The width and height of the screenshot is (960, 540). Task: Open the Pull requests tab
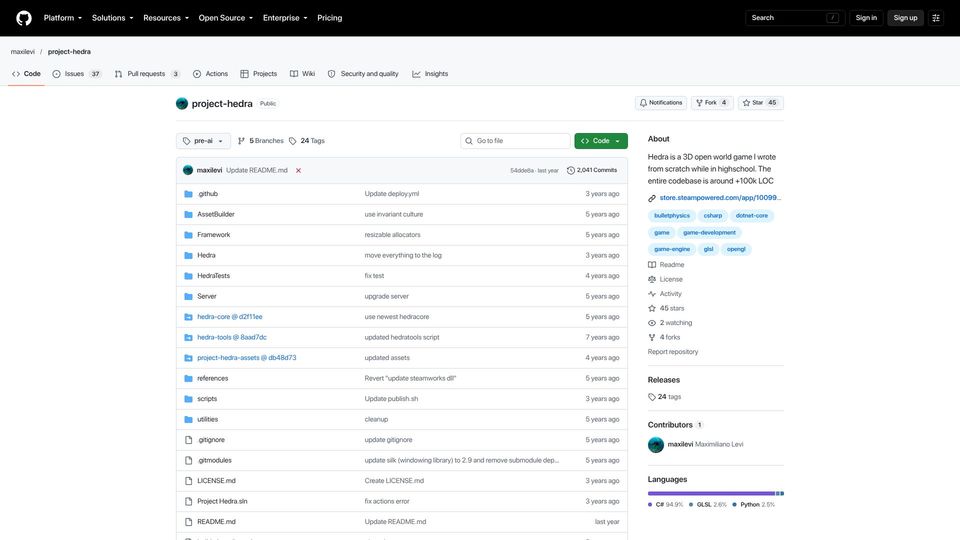click(147, 73)
